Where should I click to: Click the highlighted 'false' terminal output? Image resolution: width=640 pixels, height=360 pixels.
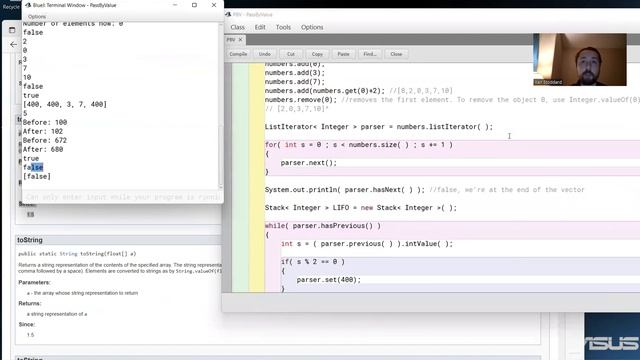[x=33, y=167]
